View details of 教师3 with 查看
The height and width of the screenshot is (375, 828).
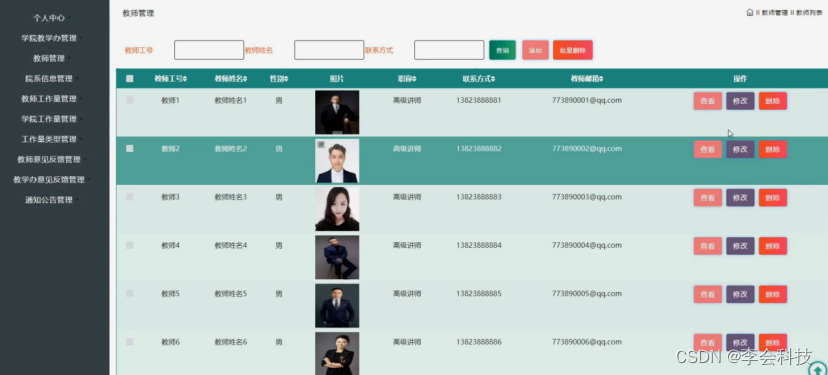[x=708, y=198]
